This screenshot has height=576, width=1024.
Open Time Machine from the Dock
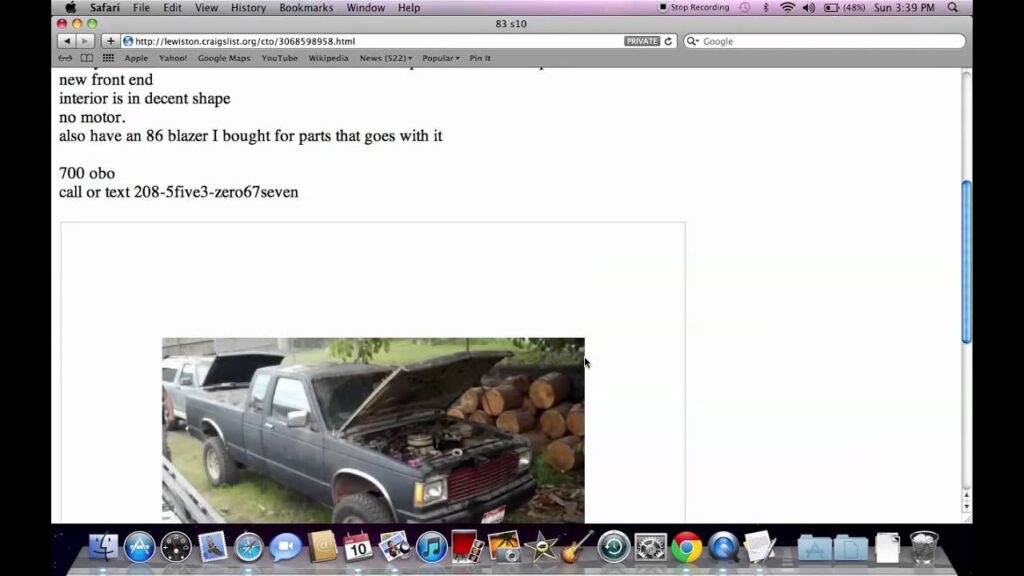pyautogui.click(x=613, y=547)
